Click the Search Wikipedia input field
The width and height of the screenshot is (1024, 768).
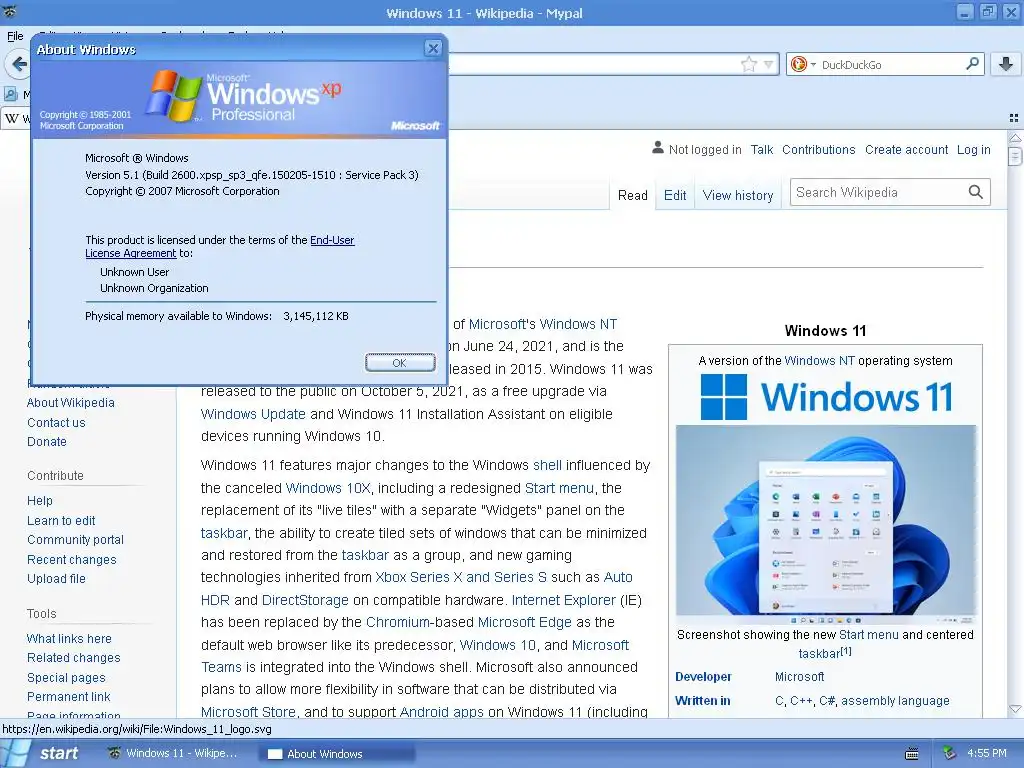[878, 192]
